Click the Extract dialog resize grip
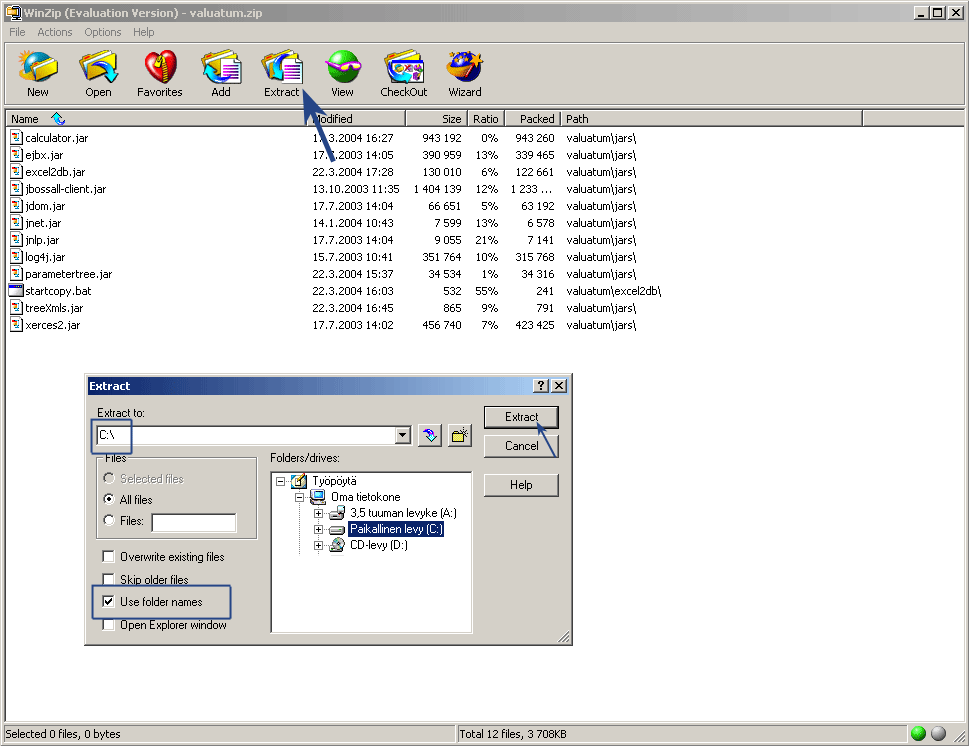This screenshot has height=746, width=969. (x=564, y=637)
